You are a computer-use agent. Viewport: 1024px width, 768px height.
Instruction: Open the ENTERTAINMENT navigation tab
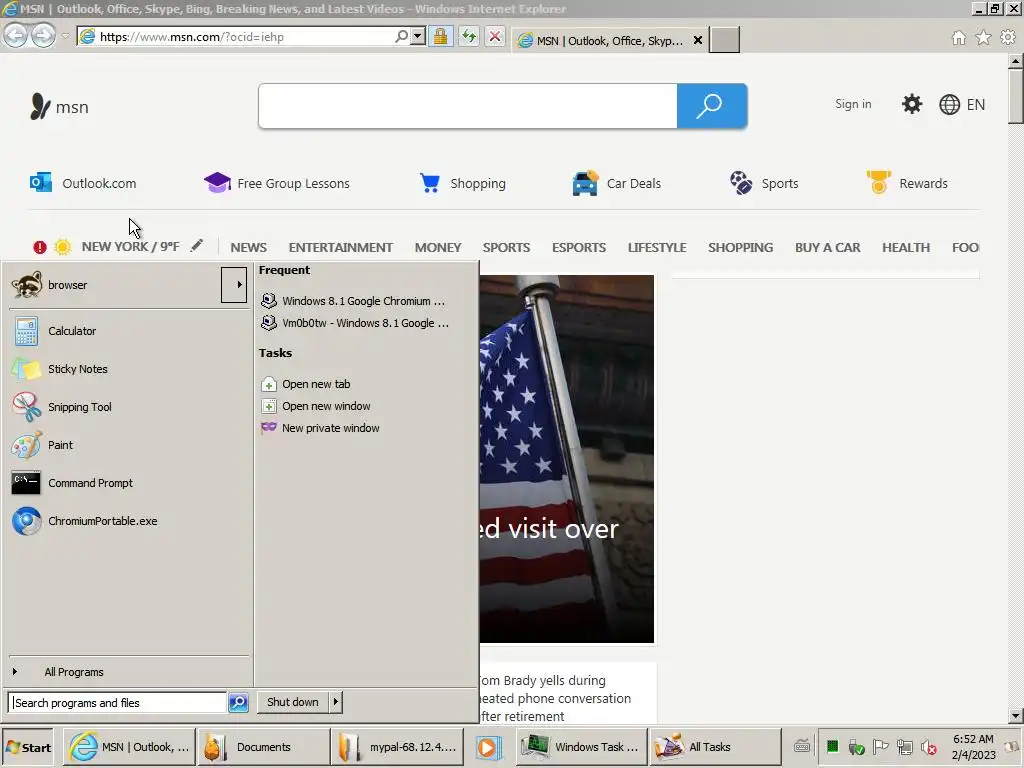coord(340,248)
